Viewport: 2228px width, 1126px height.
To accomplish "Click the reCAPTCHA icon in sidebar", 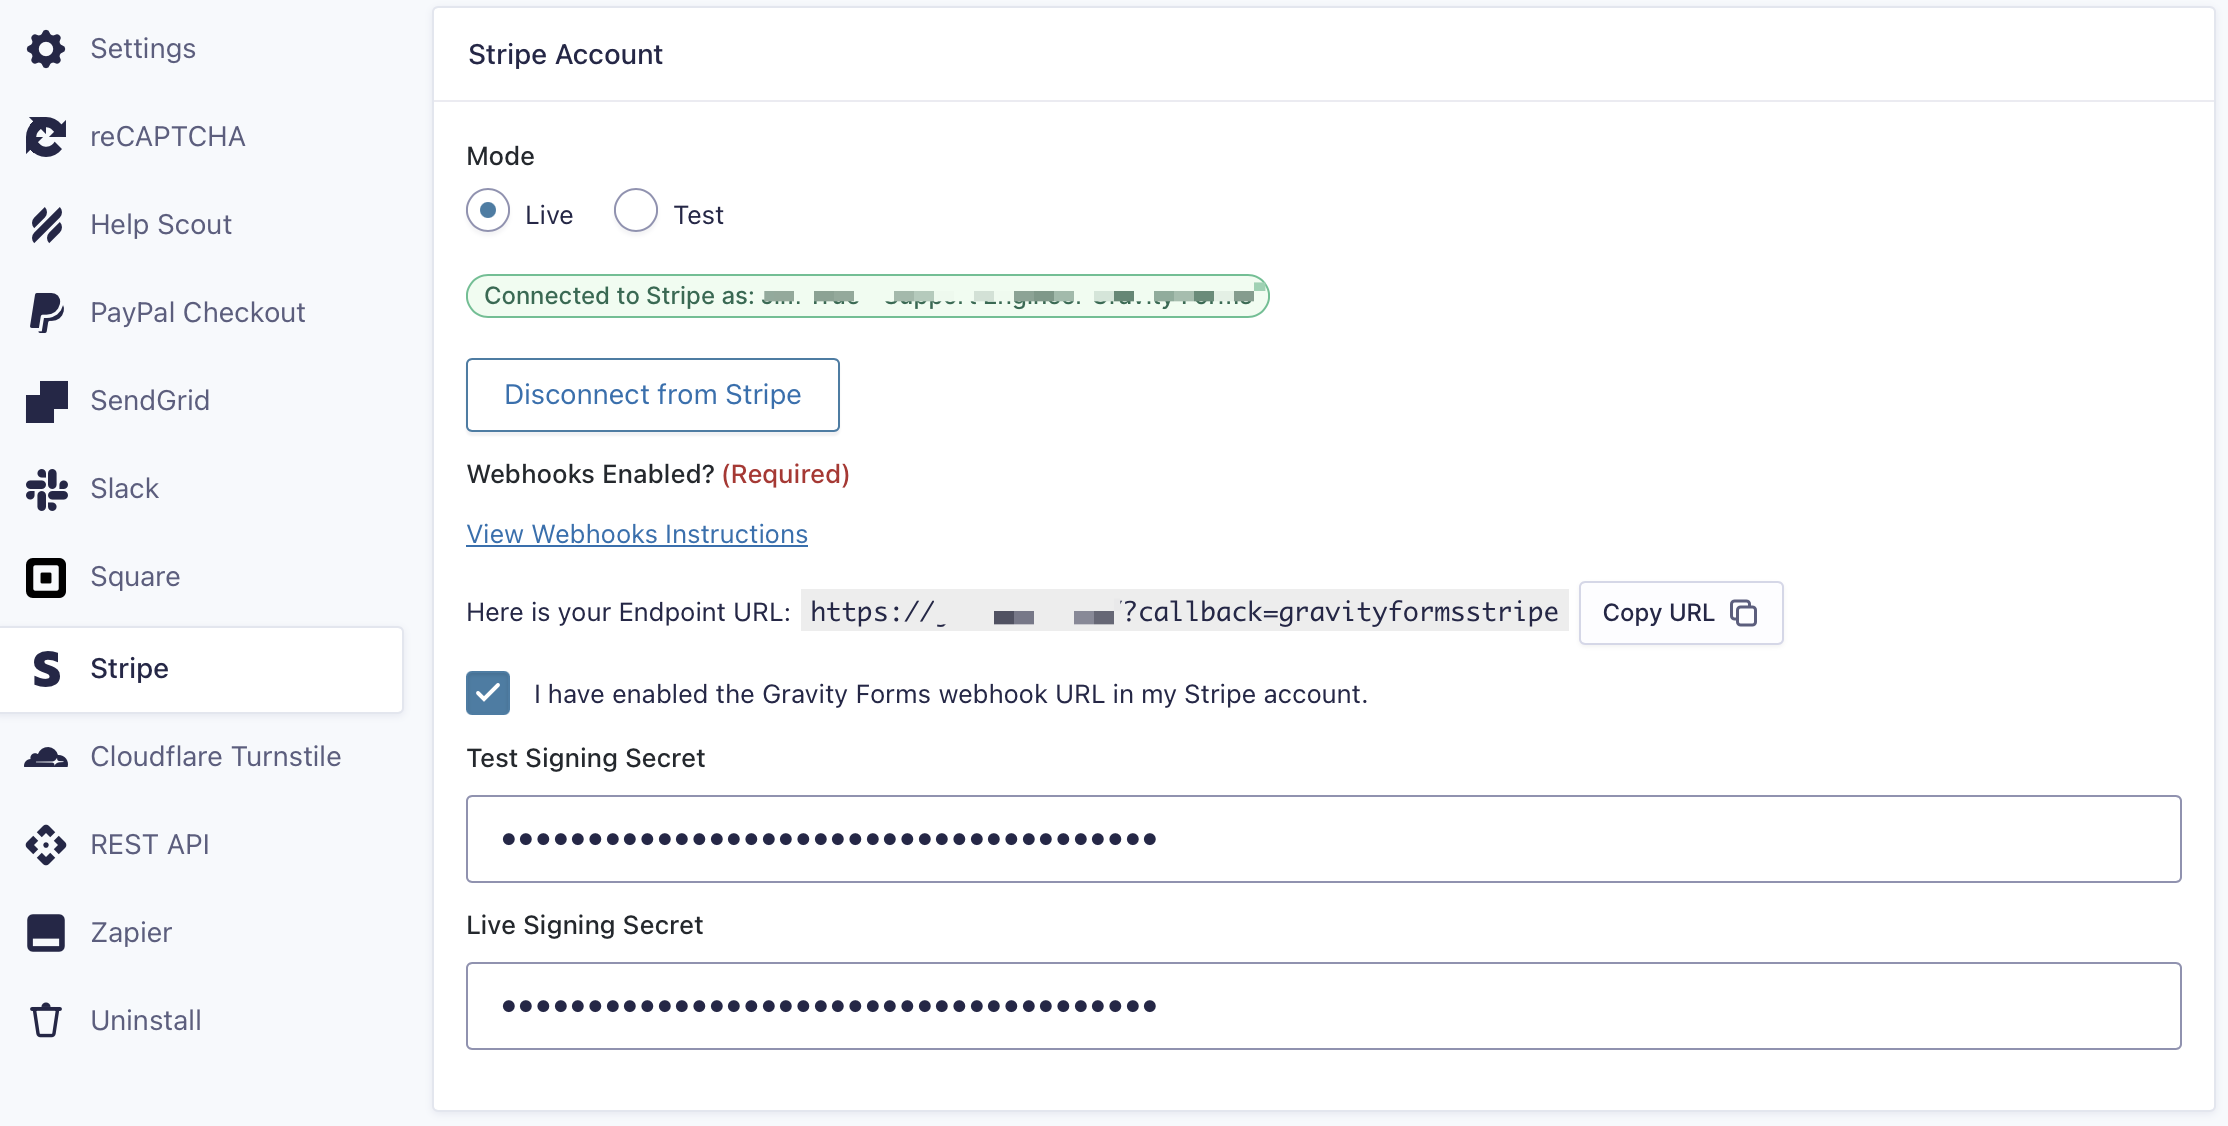I will click(46, 136).
